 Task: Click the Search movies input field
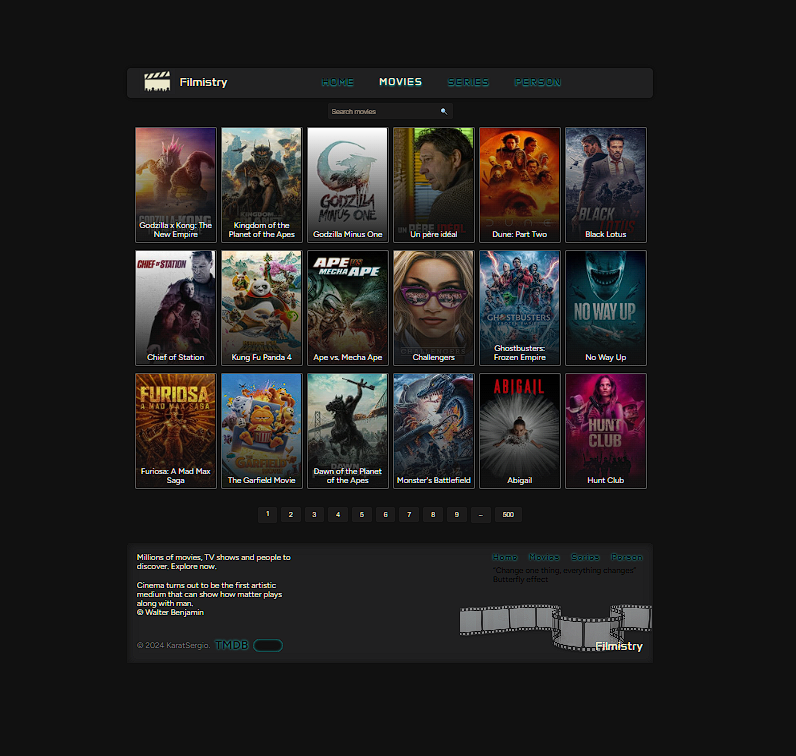click(x=390, y=111)
